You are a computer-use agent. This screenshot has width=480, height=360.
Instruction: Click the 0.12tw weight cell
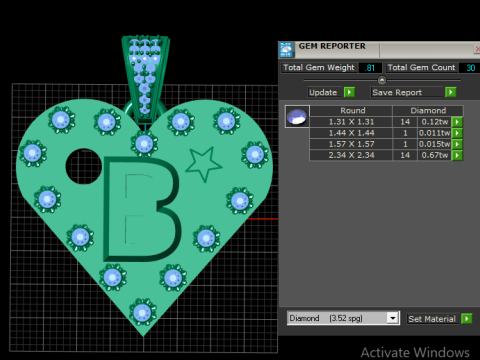click(435, 122)
